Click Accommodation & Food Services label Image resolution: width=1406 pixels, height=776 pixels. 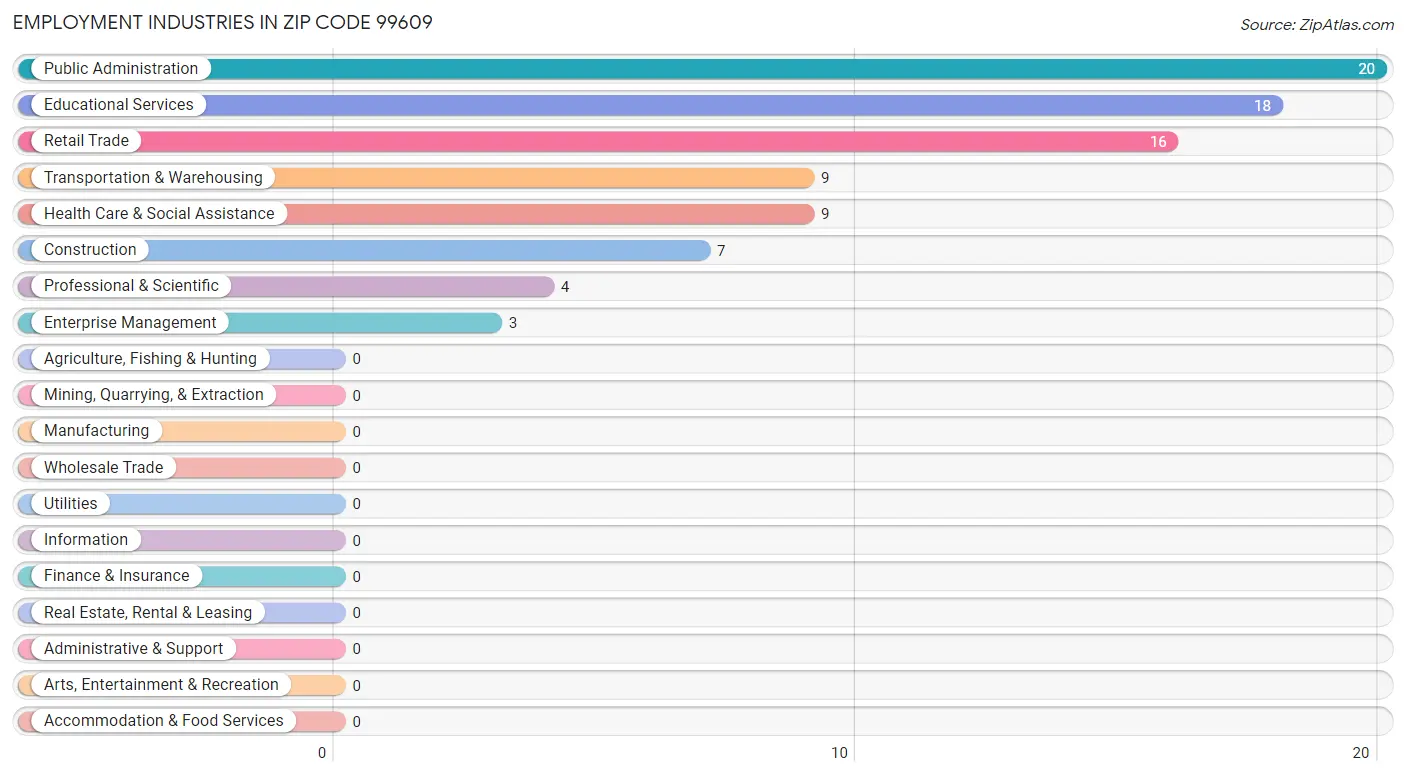point(164,721)
